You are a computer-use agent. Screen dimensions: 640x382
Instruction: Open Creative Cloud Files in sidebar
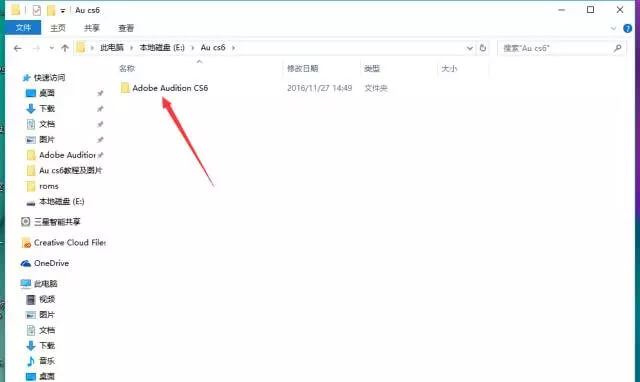click(70, 243)
